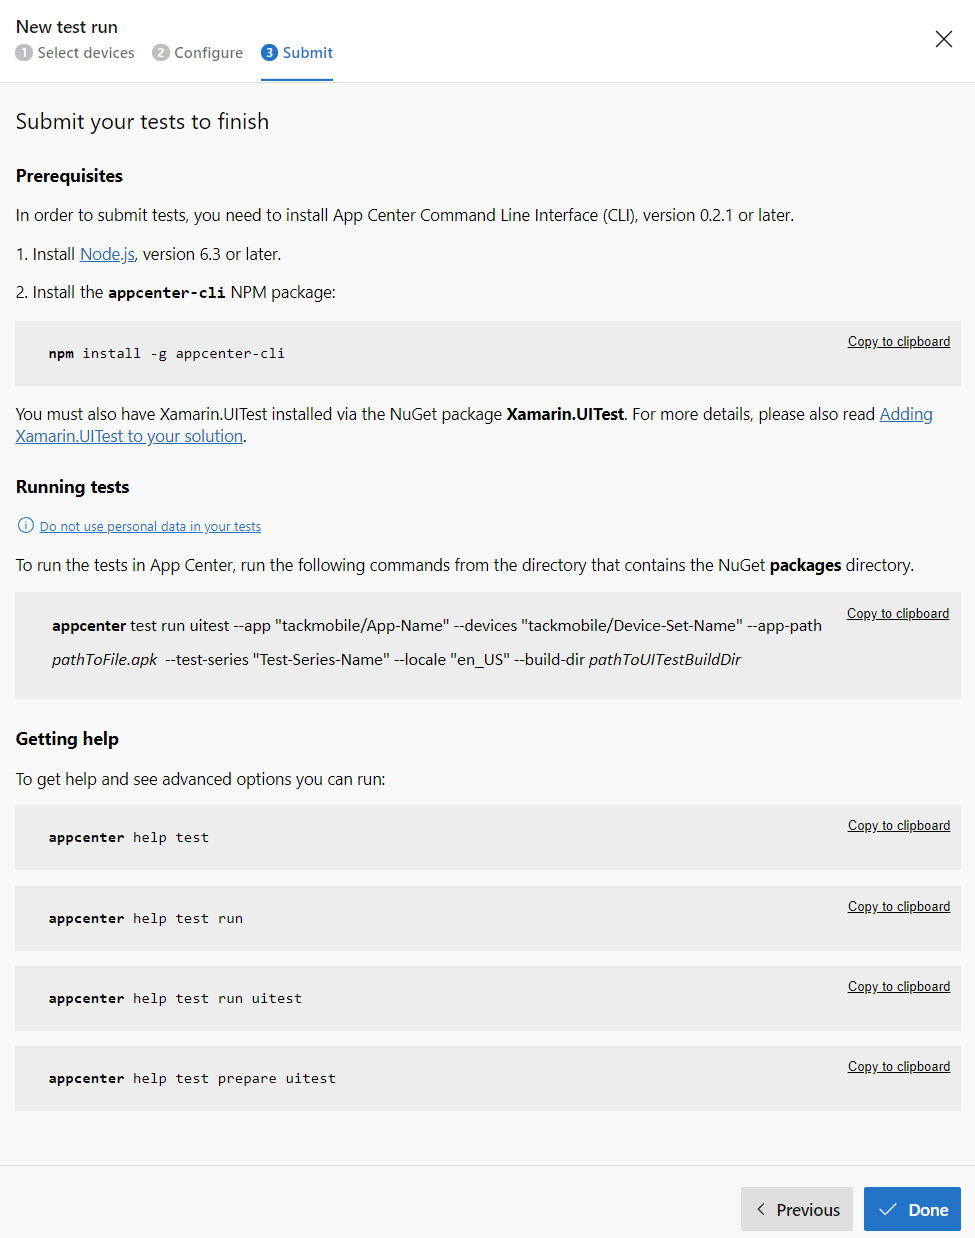Click the checkmark icon on Done button
This screenshot has height=1238, width=975.
click(x=888, y=1210)
